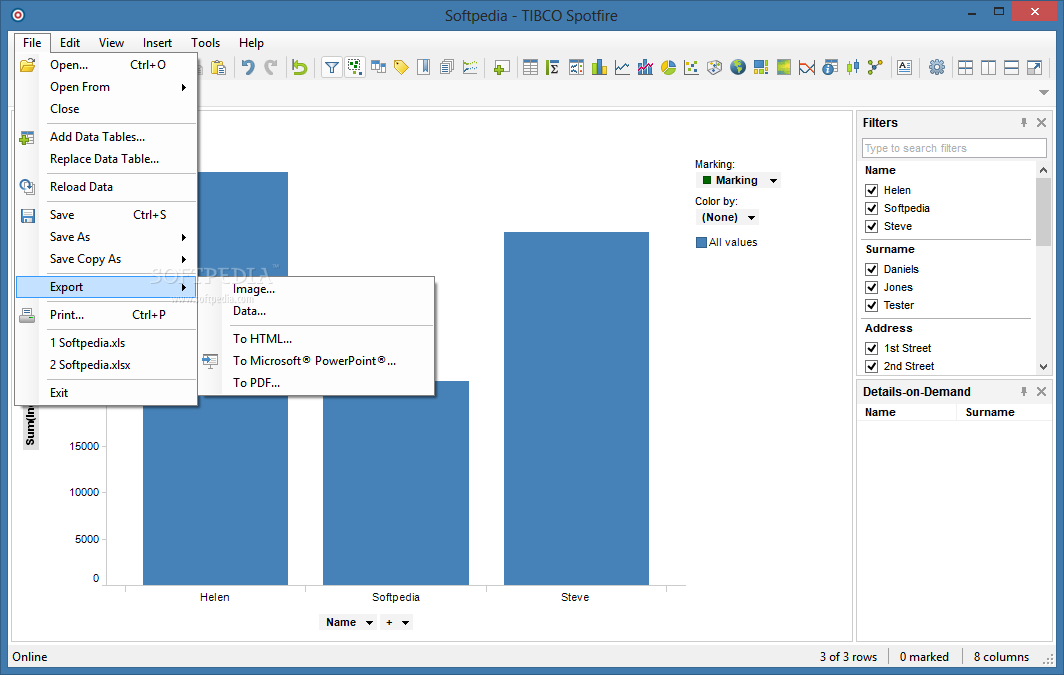The width and height of the screenshot is (1064, 675).
Task: Create a Network Graph visualization
Action: [875, 67]
